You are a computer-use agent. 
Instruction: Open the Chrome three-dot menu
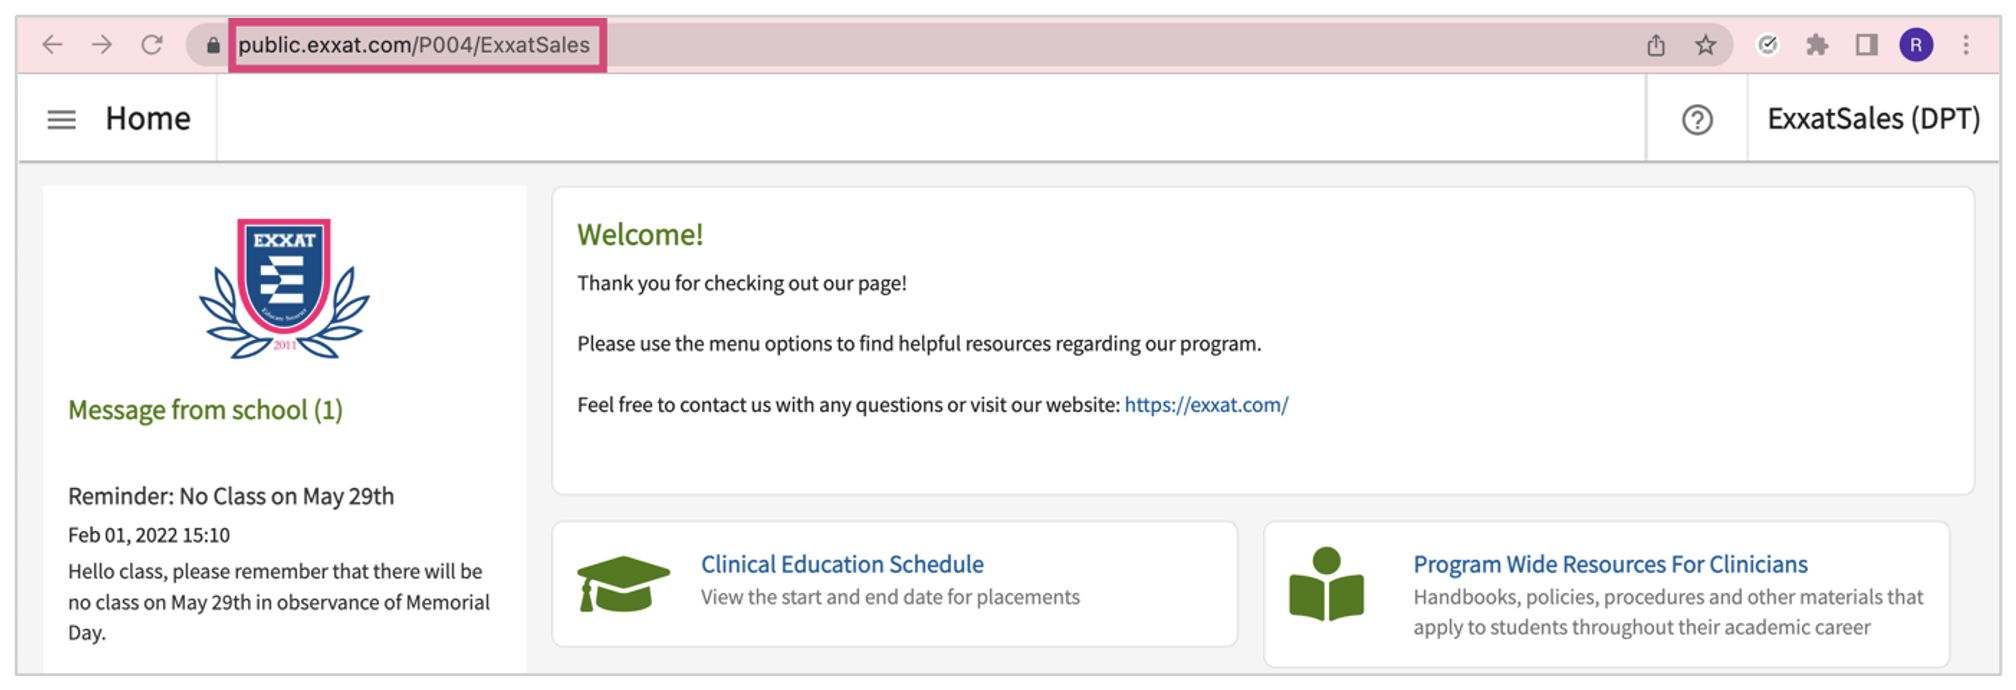pyautogui.click(x=1966, y=45)
